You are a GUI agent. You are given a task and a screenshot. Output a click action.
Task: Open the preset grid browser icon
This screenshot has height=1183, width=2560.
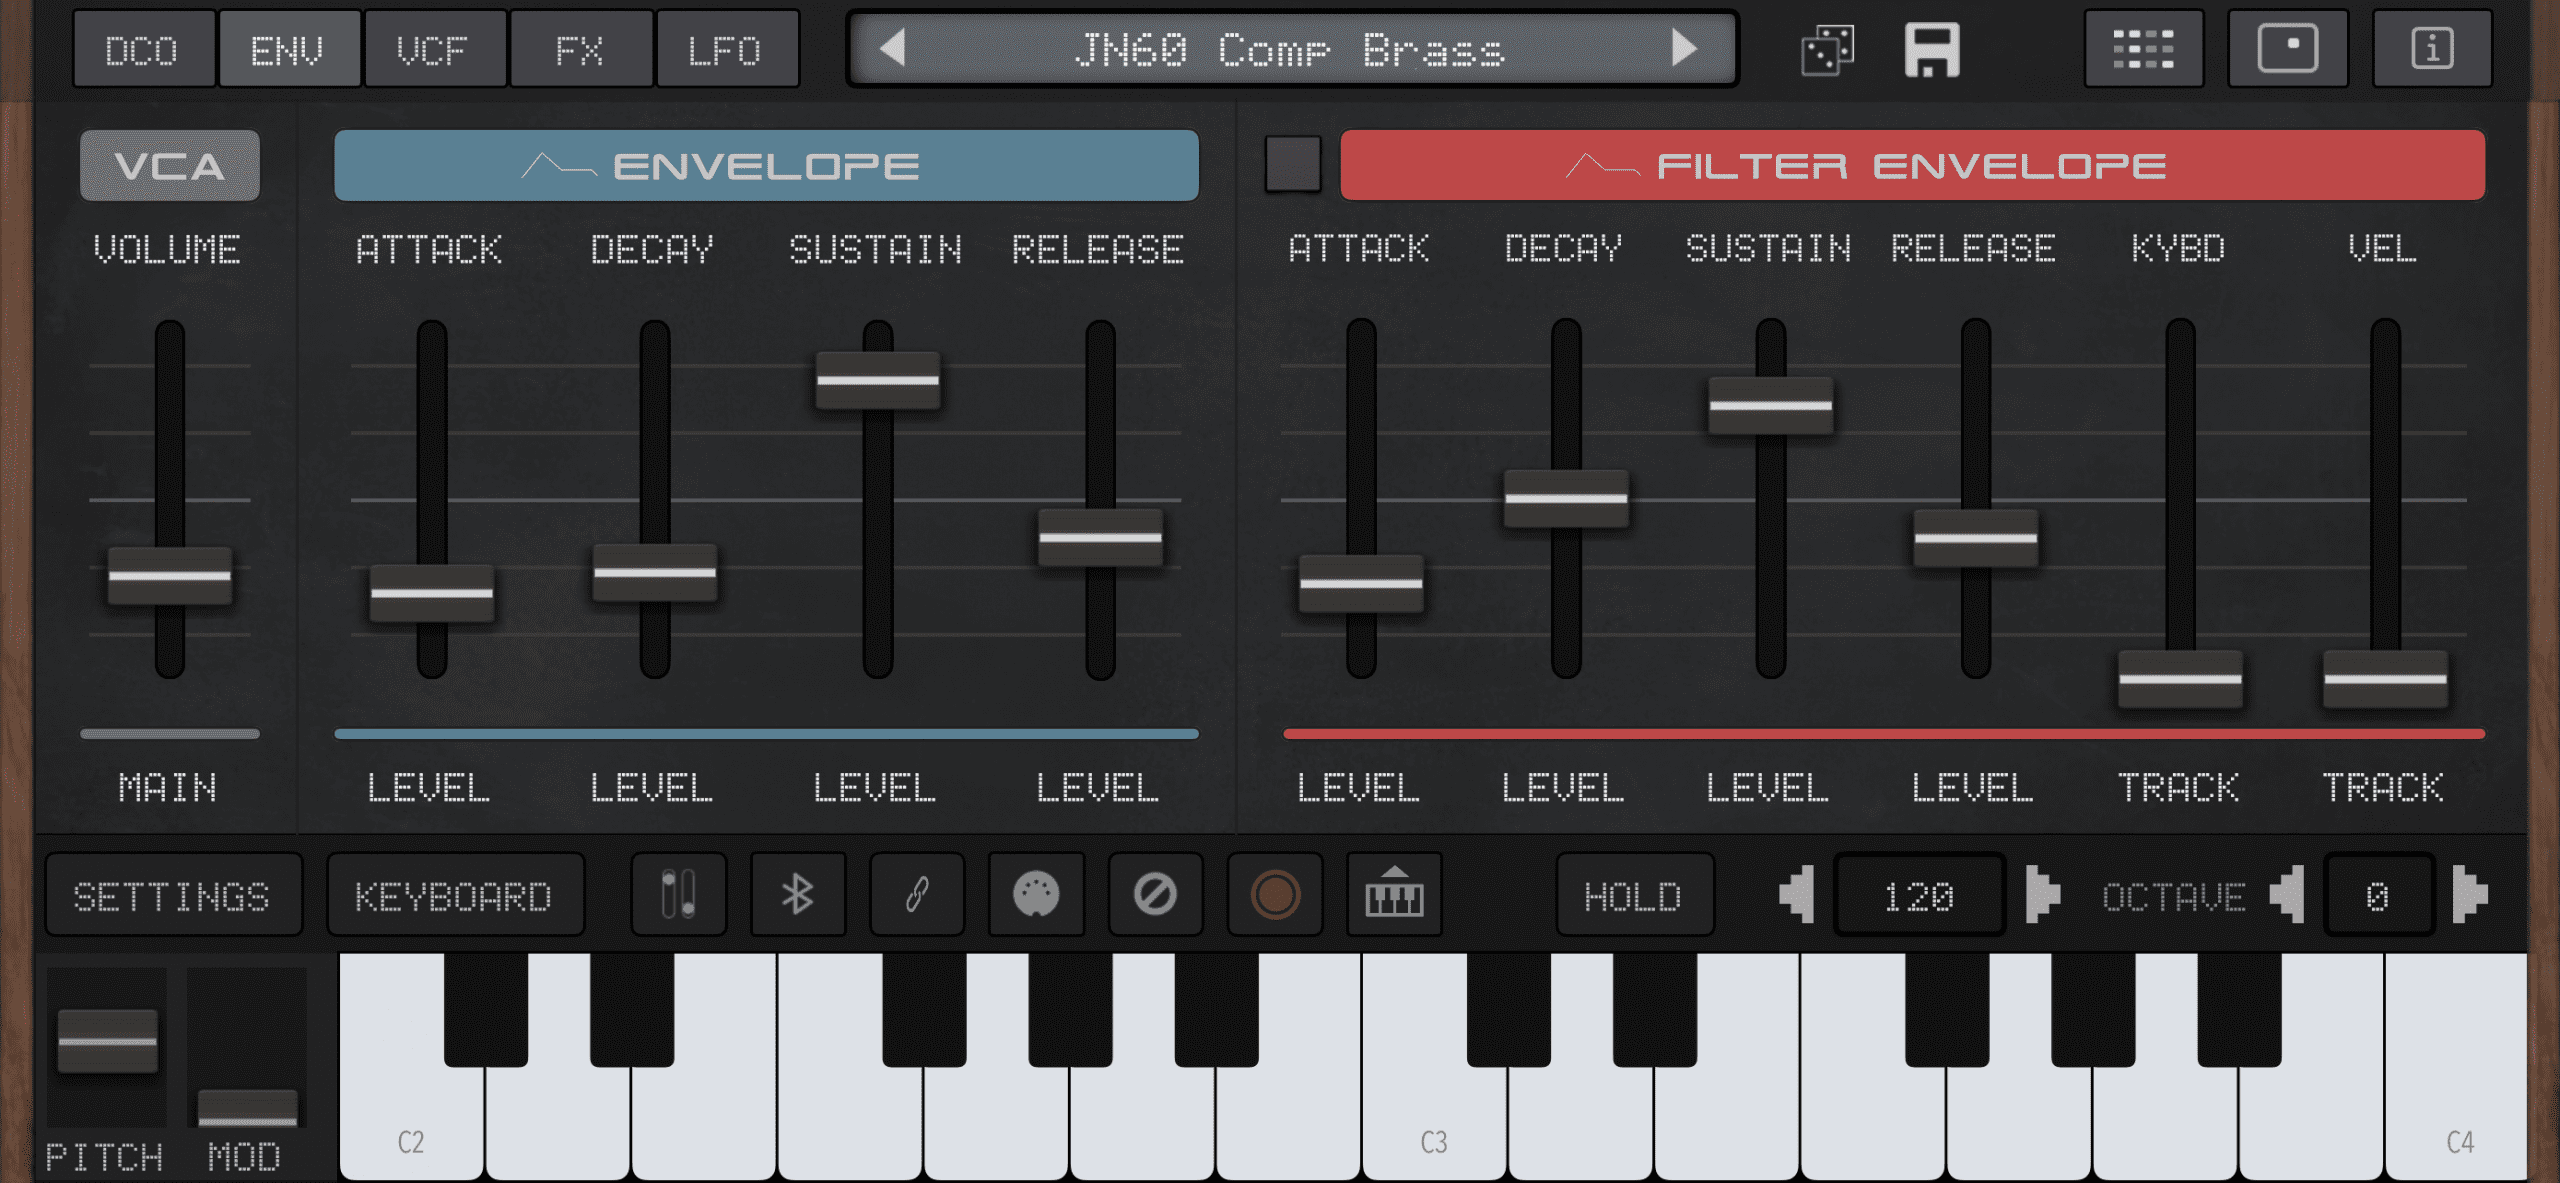[x=2143, y=49]
